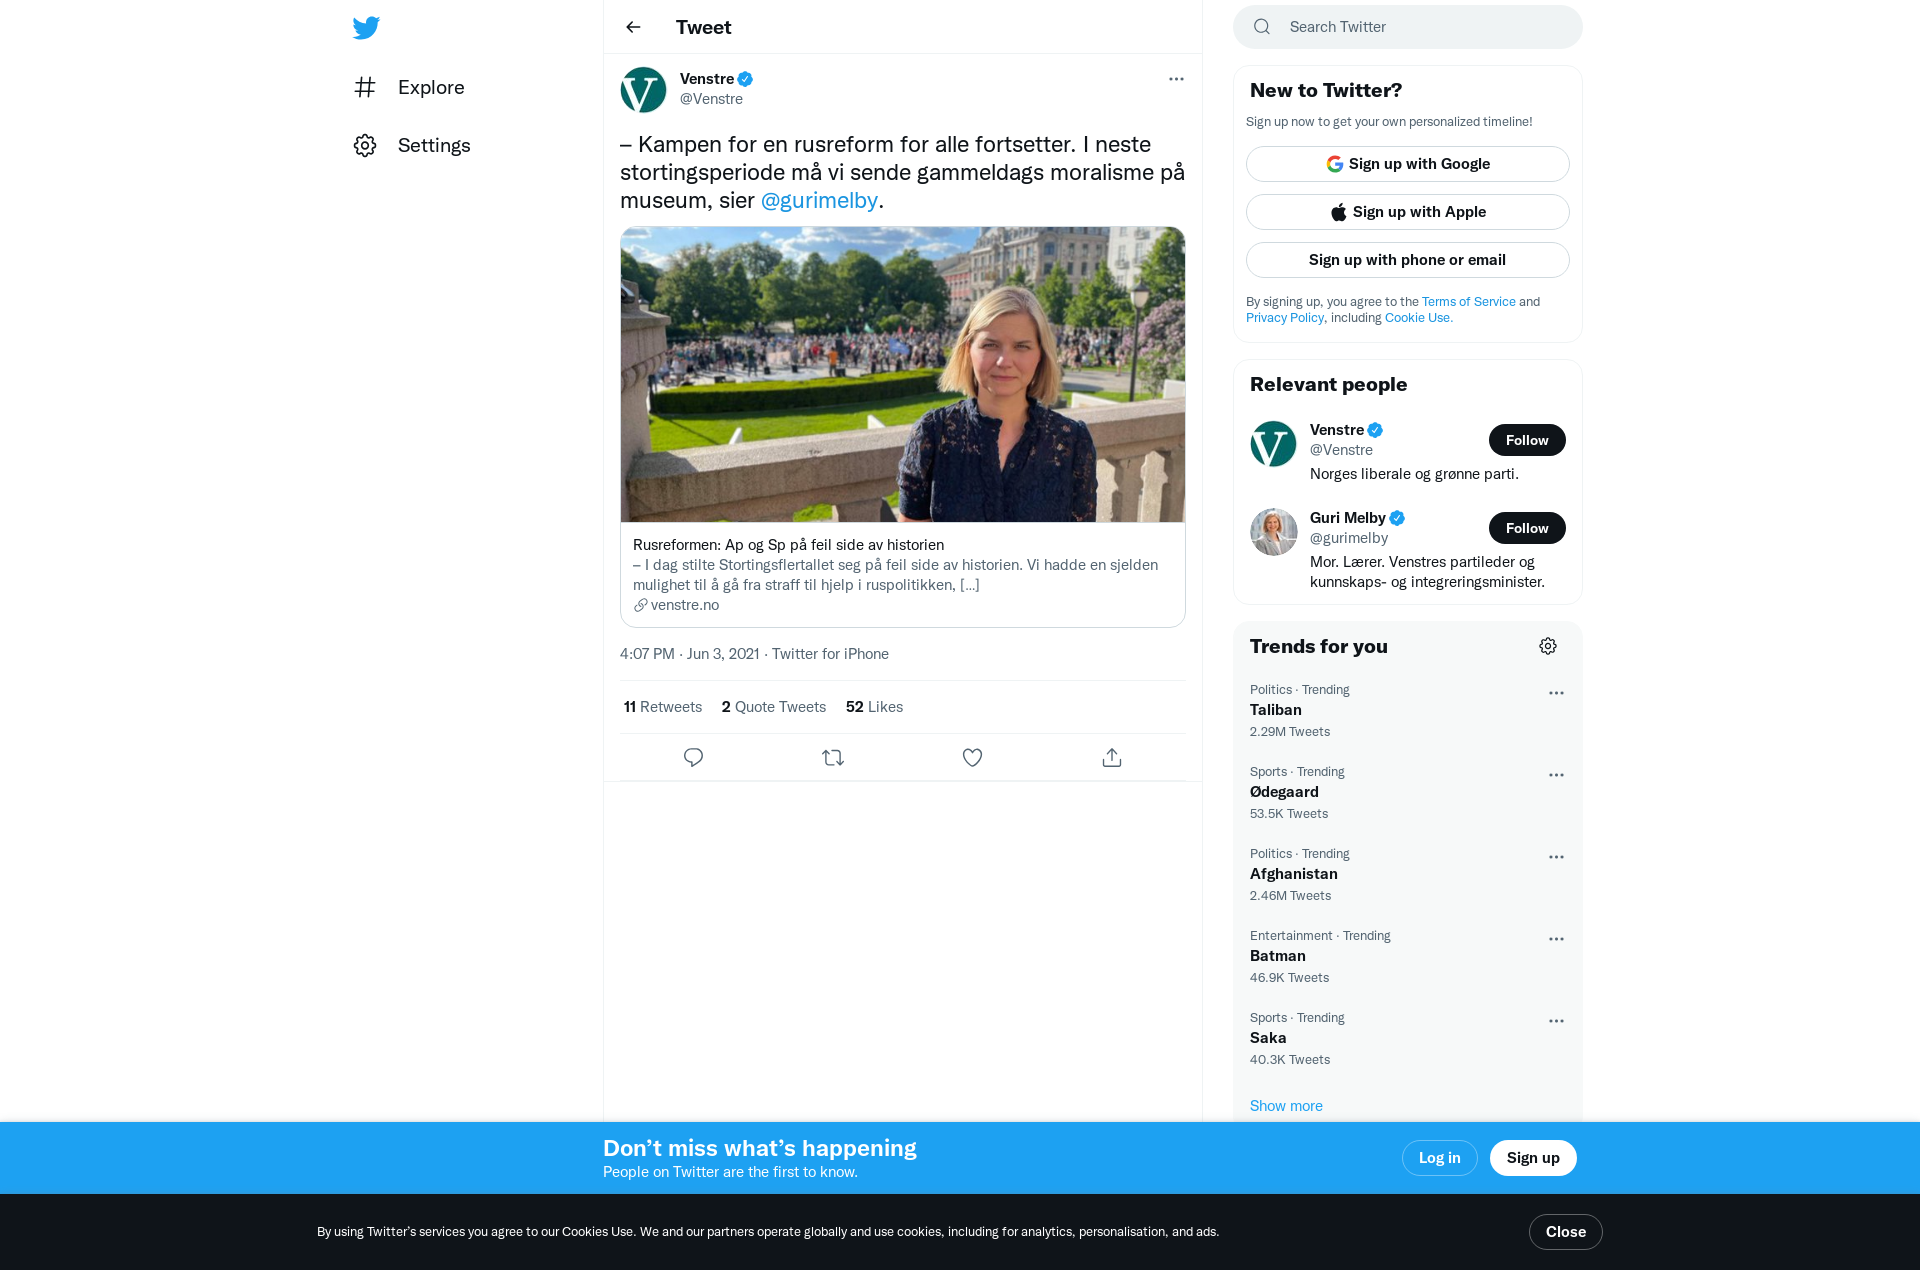The height and width of the screenshot is (1270, 1920).
Task: Open Privacy Policy link
Action: click(x=1284, y=318)
